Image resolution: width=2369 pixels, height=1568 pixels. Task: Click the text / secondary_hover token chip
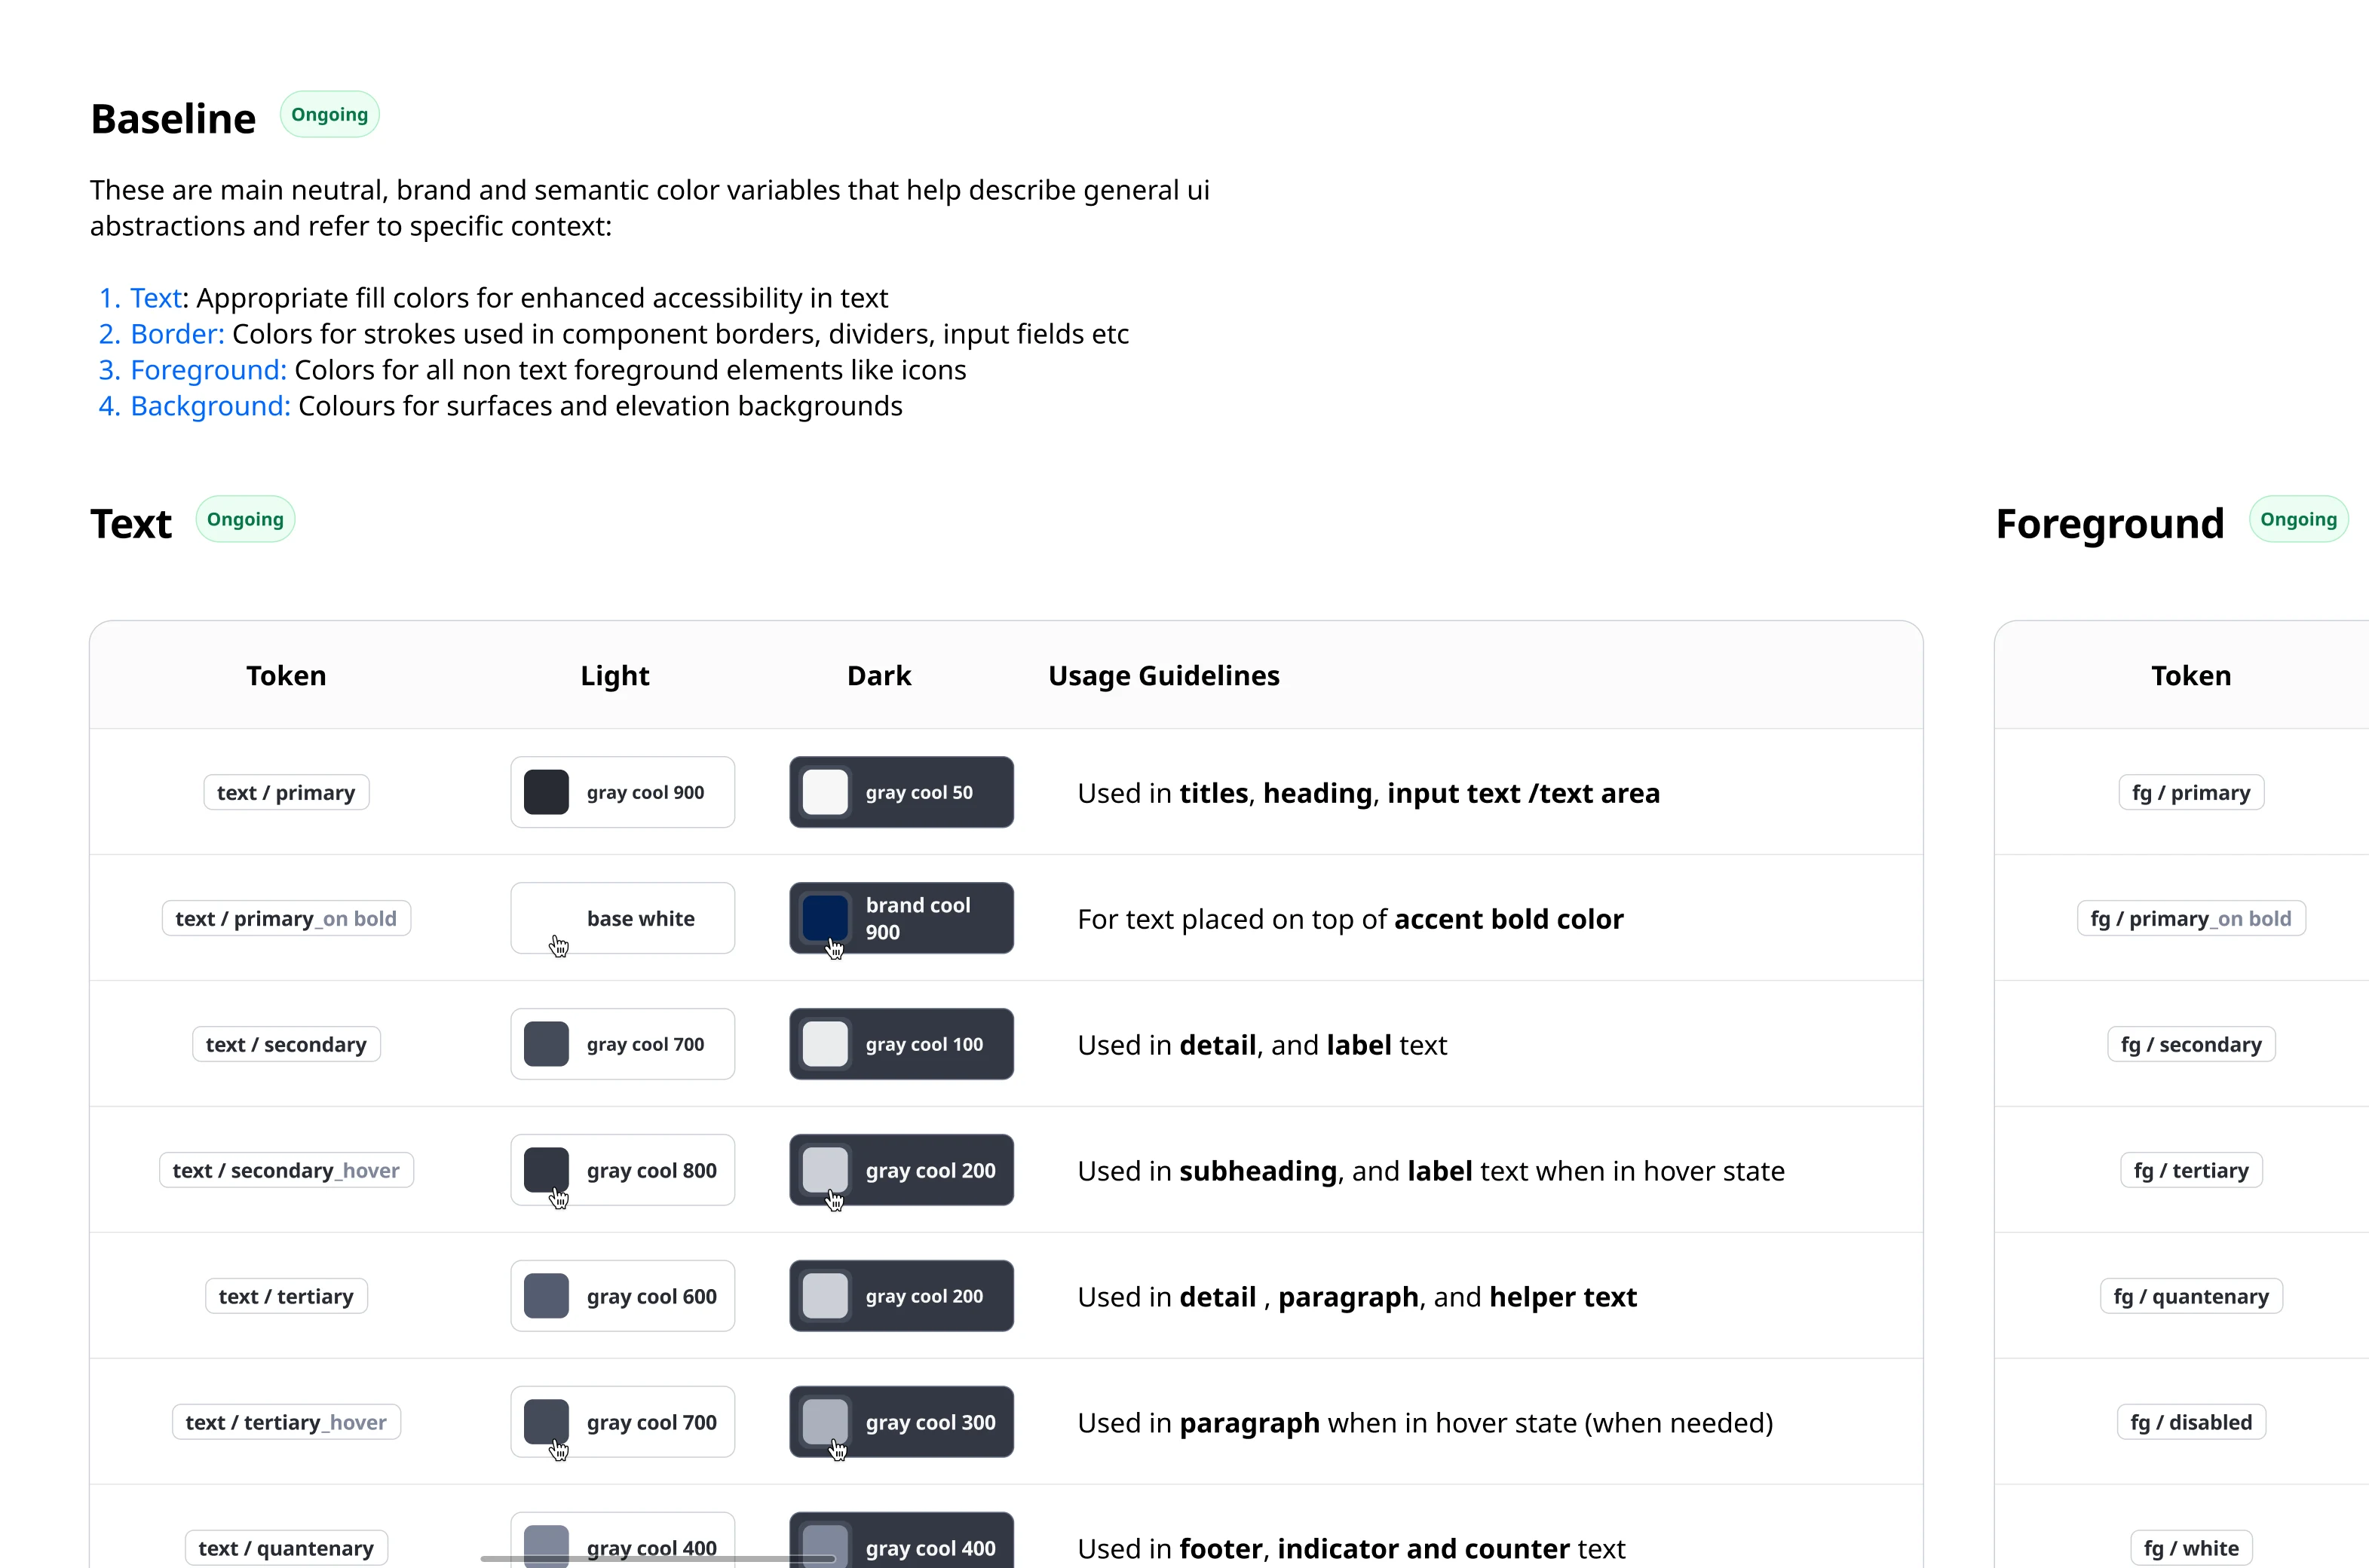coord(286,1171)
